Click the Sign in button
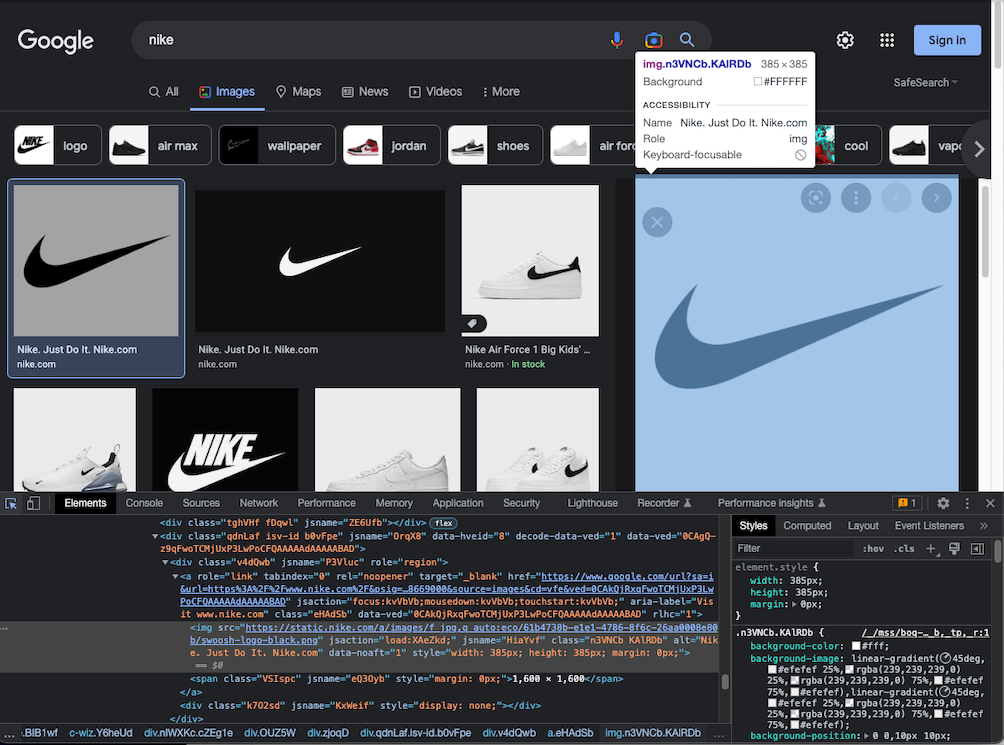The height and width of the screenshot is (745, 1004). [x=947, y=40]
